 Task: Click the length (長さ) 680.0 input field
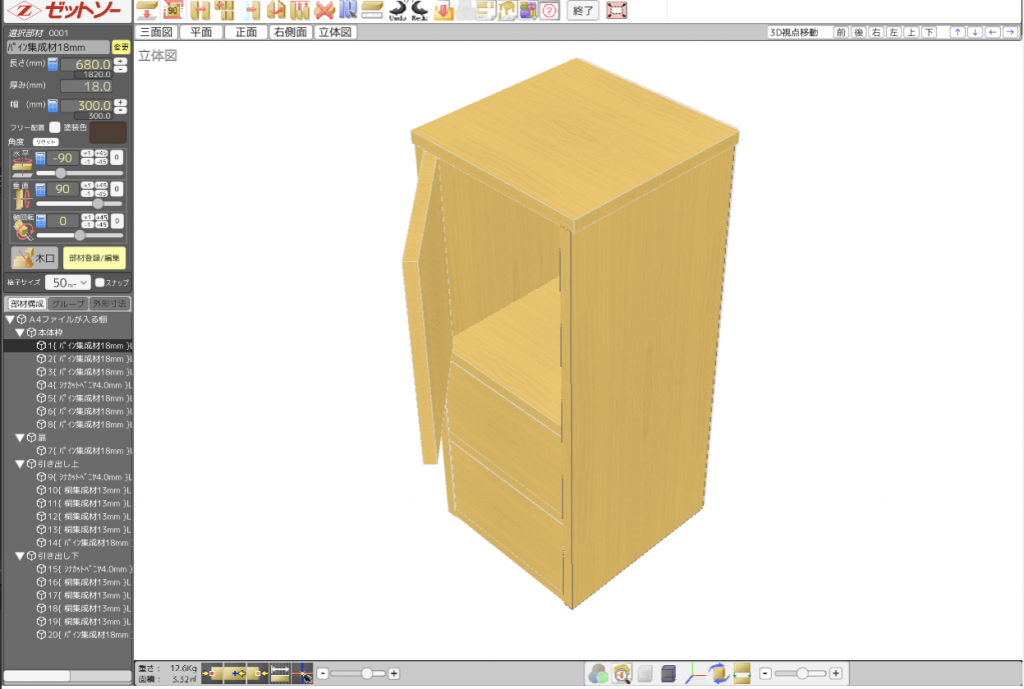click(x=86, y=64)
